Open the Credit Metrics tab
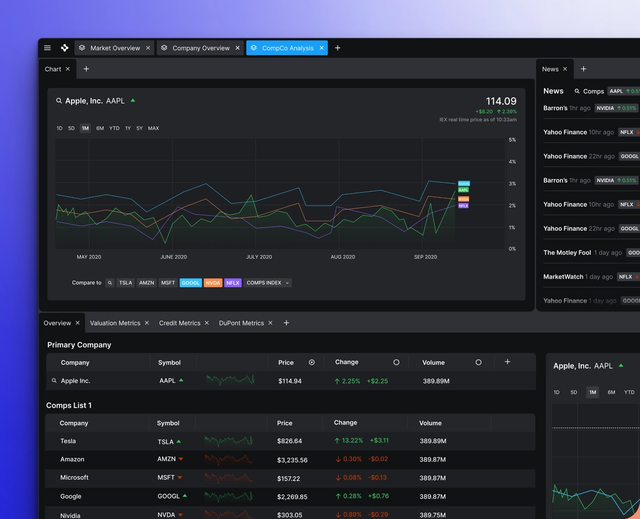This screenshot has height=519, width=640. [180, 323]
